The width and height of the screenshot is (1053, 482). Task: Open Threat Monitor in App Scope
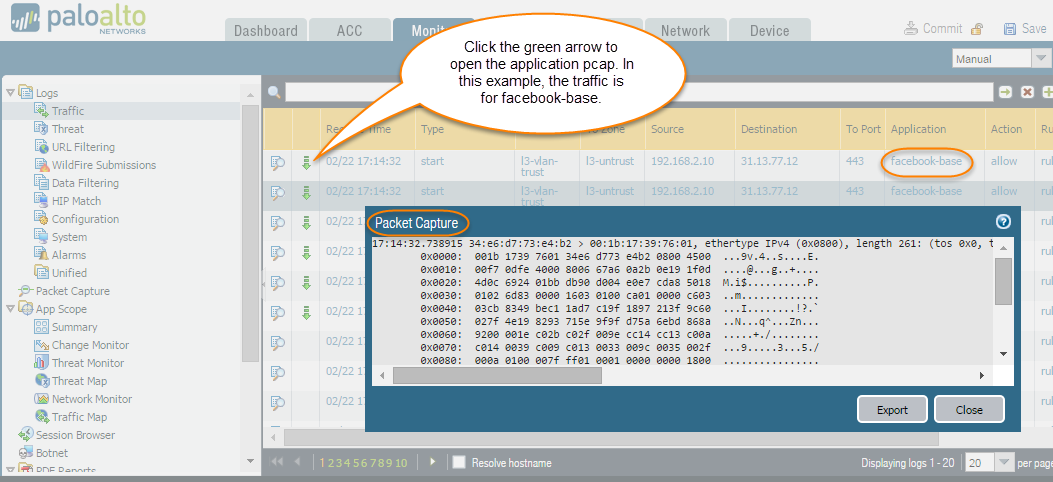tap(88, 363)
